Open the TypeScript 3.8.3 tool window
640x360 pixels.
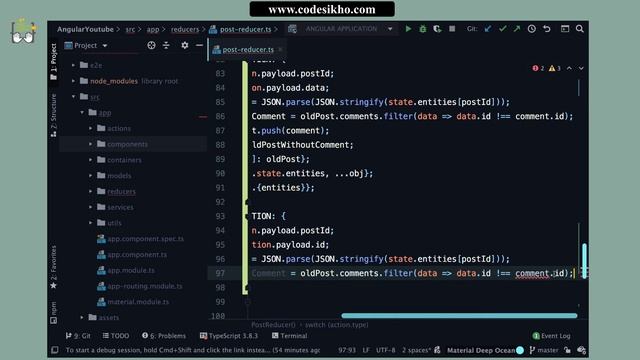point(229,336)
